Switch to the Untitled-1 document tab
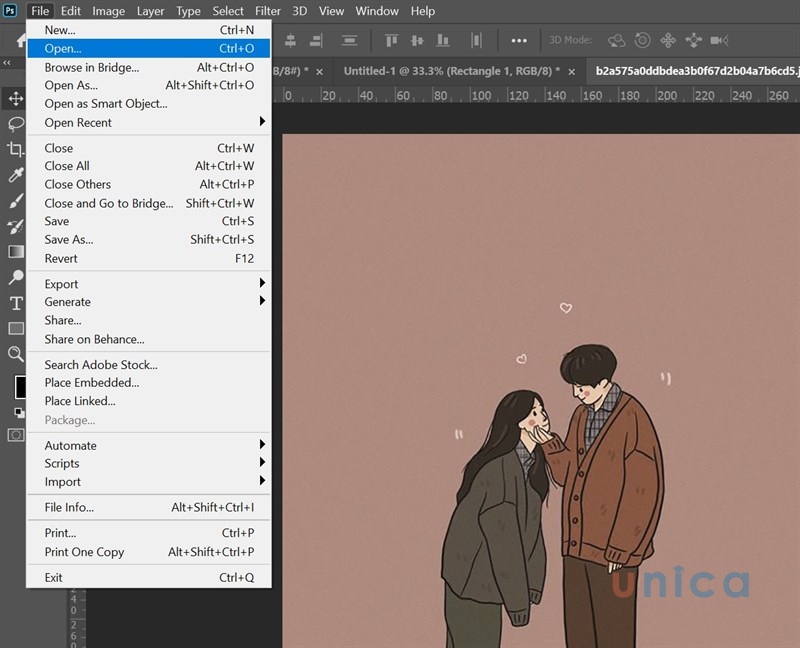Viewport: 800px width, 648px height. click(x=450, y=72)
